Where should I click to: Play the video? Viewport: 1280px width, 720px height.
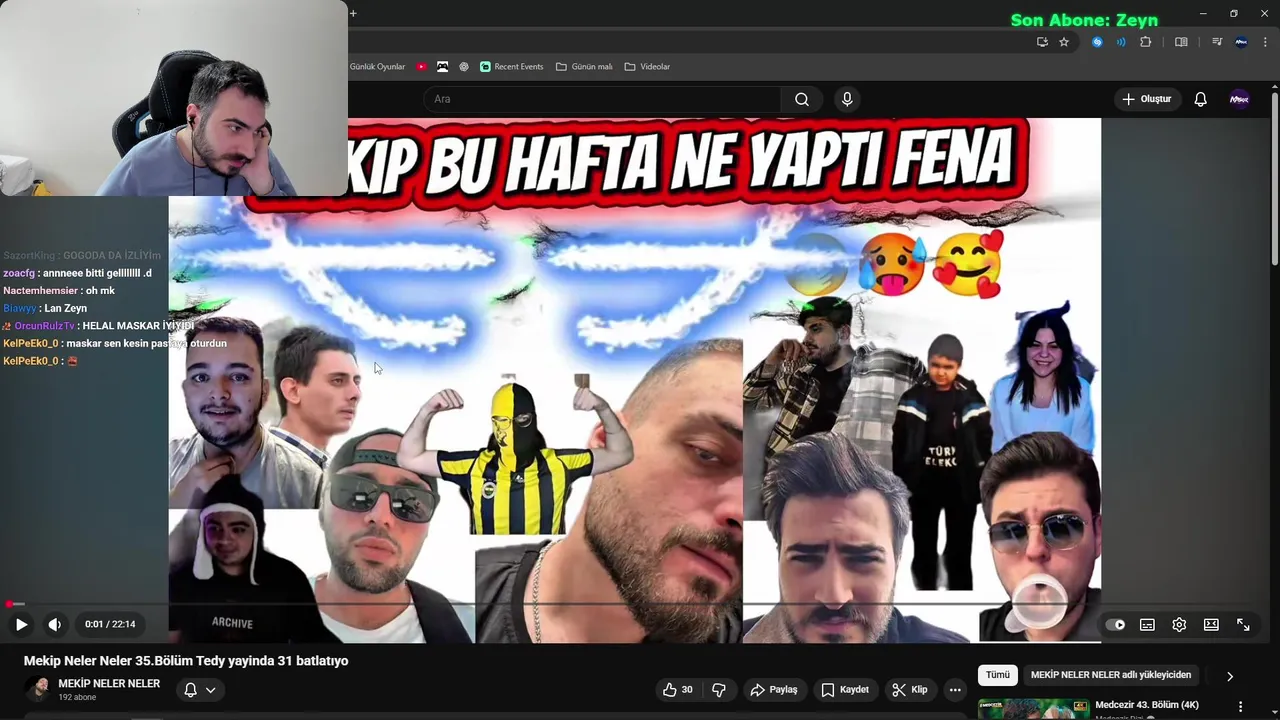pyautogui.click(x=21, y=624)
